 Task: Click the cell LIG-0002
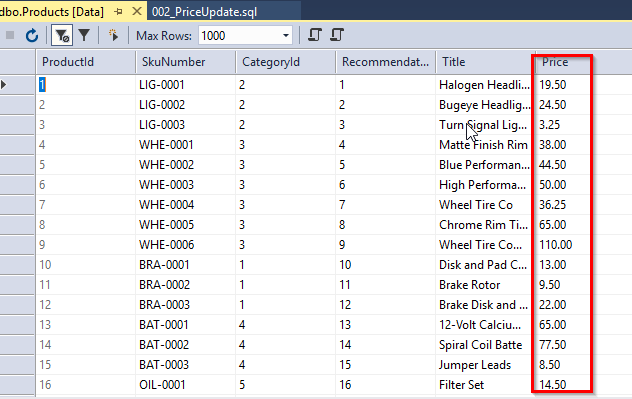185,105
